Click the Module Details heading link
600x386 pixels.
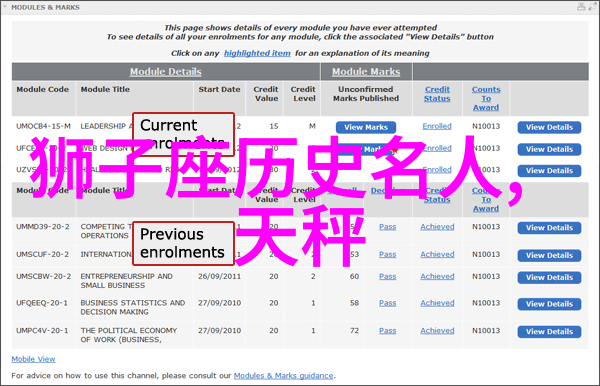click(x=165, y=72)
